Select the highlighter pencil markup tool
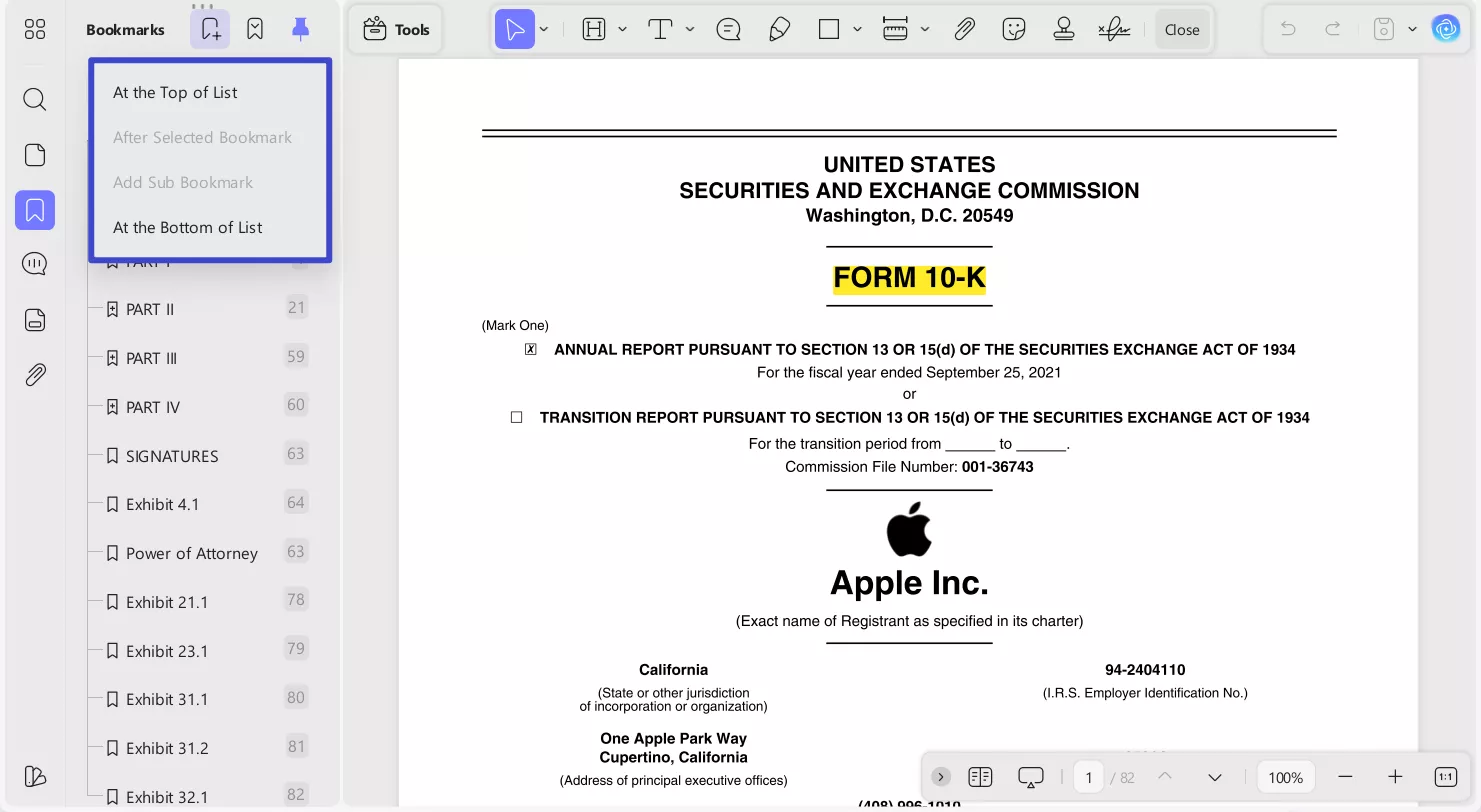Viewport: 1481px width, 812px height. (779, 29)
